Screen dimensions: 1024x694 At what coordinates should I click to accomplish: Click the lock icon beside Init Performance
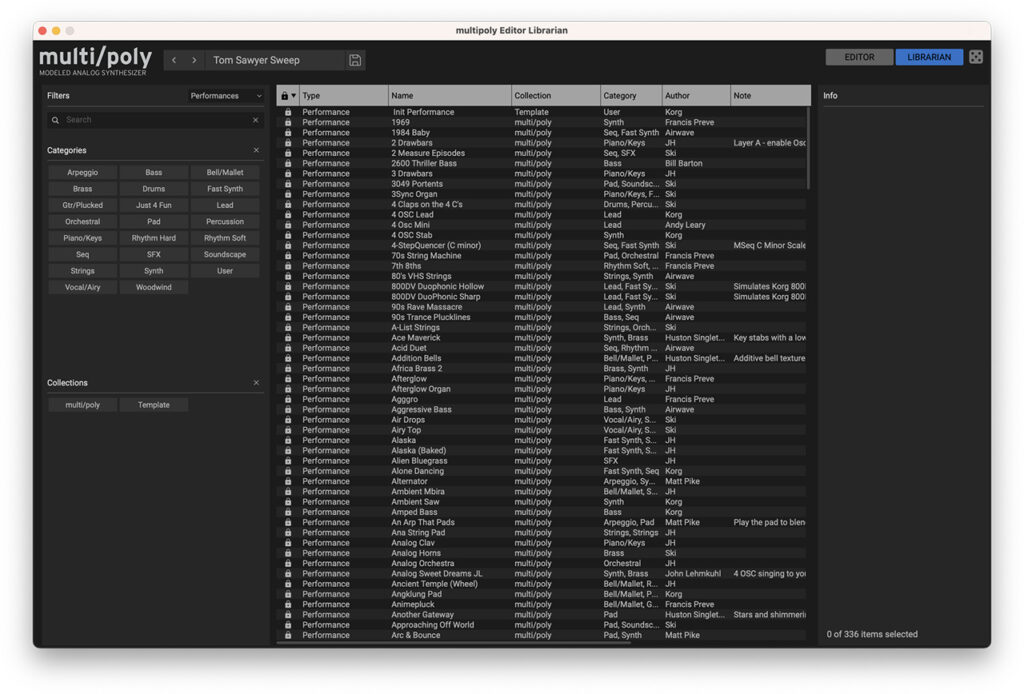(x=288, y=112)
